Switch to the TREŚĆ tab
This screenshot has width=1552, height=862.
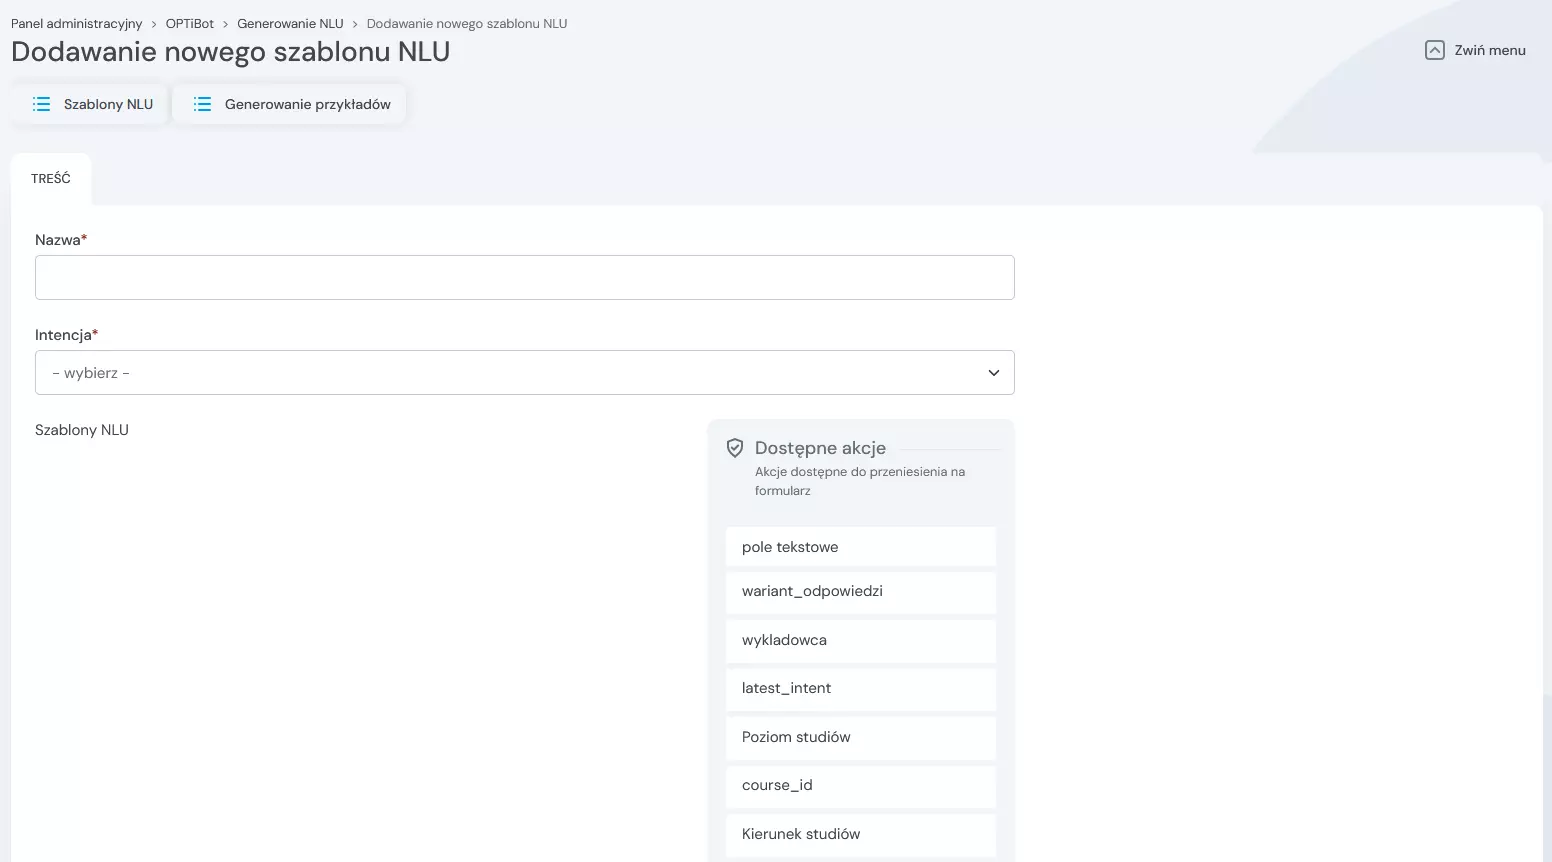51,178
